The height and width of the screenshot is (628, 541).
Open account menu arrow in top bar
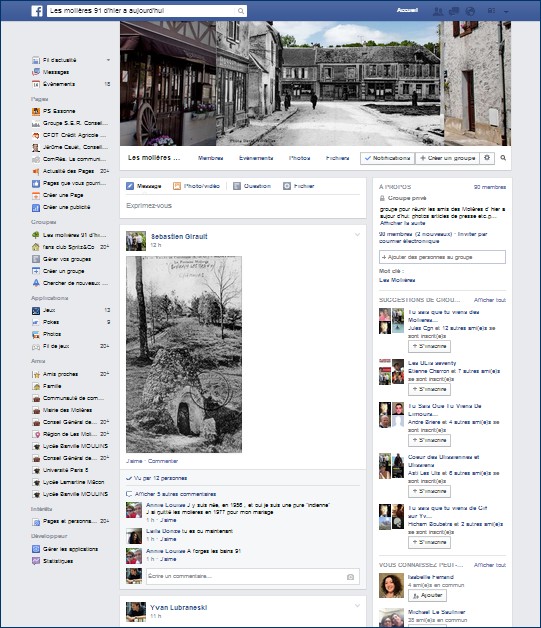(507, 12)
